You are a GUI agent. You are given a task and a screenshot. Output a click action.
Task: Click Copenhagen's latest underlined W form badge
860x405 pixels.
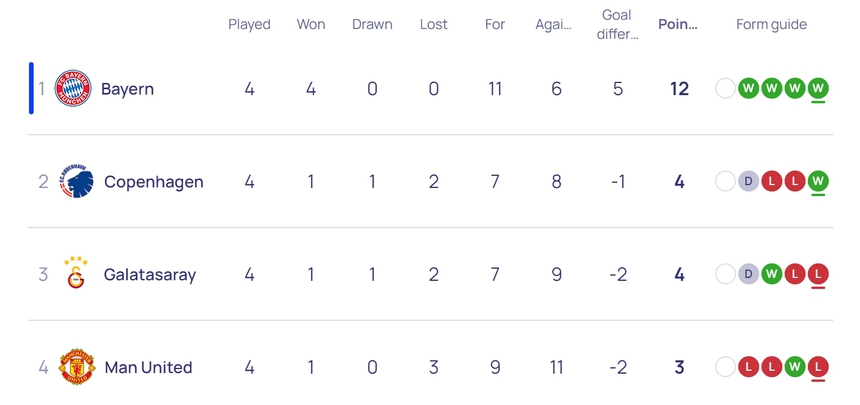point(819,181)
